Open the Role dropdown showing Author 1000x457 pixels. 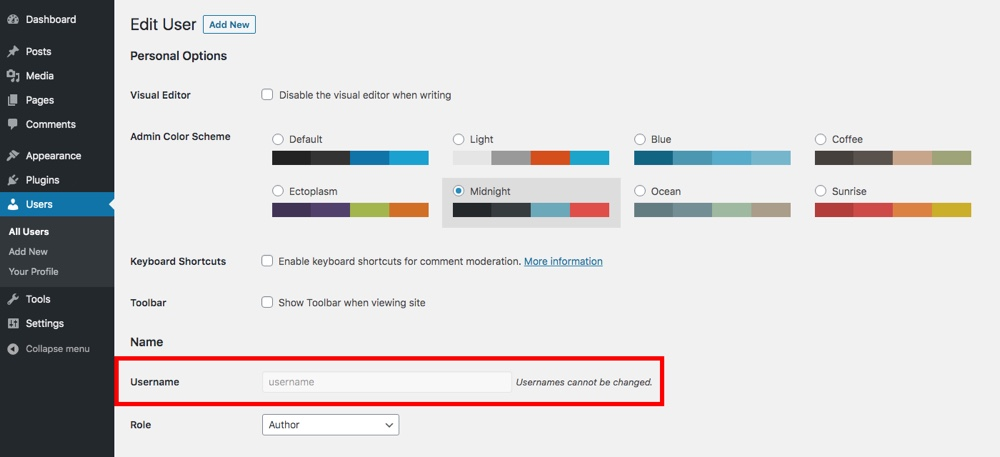[x=330, y=425]
